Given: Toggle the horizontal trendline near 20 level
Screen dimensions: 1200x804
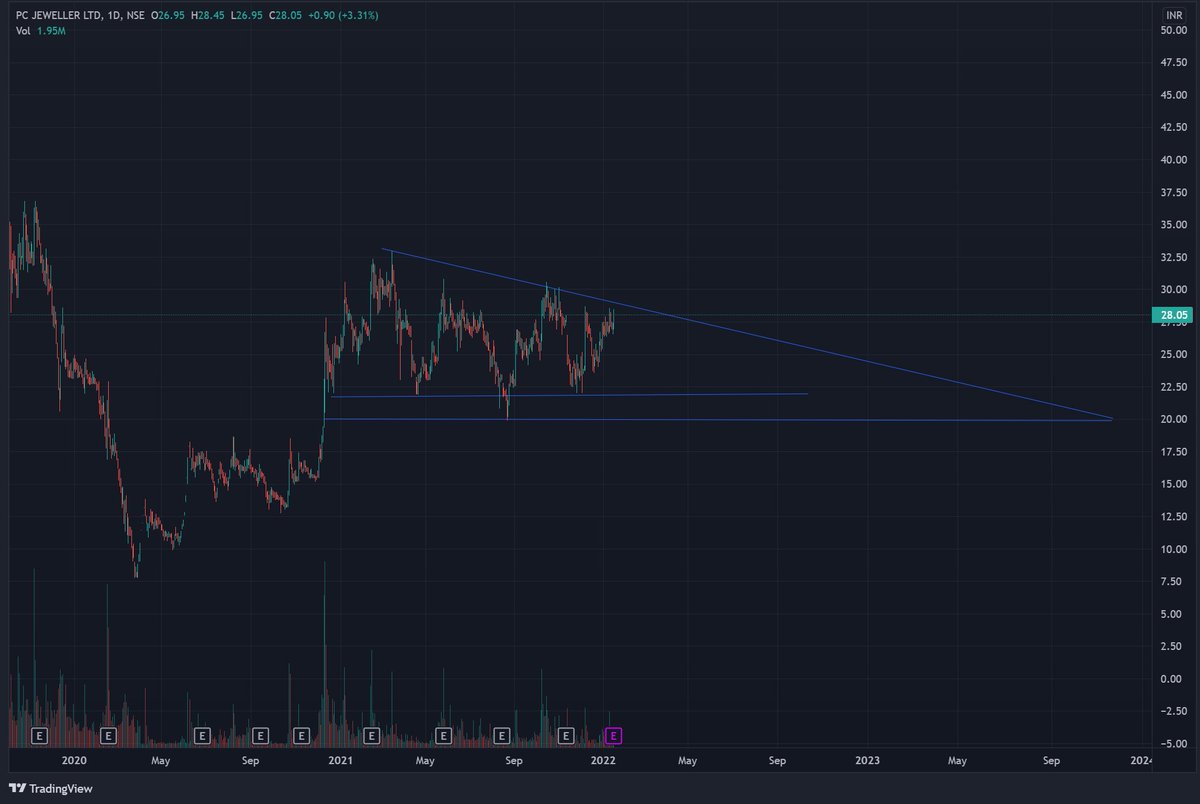Looking at the screenshot, I should (700, 420).
